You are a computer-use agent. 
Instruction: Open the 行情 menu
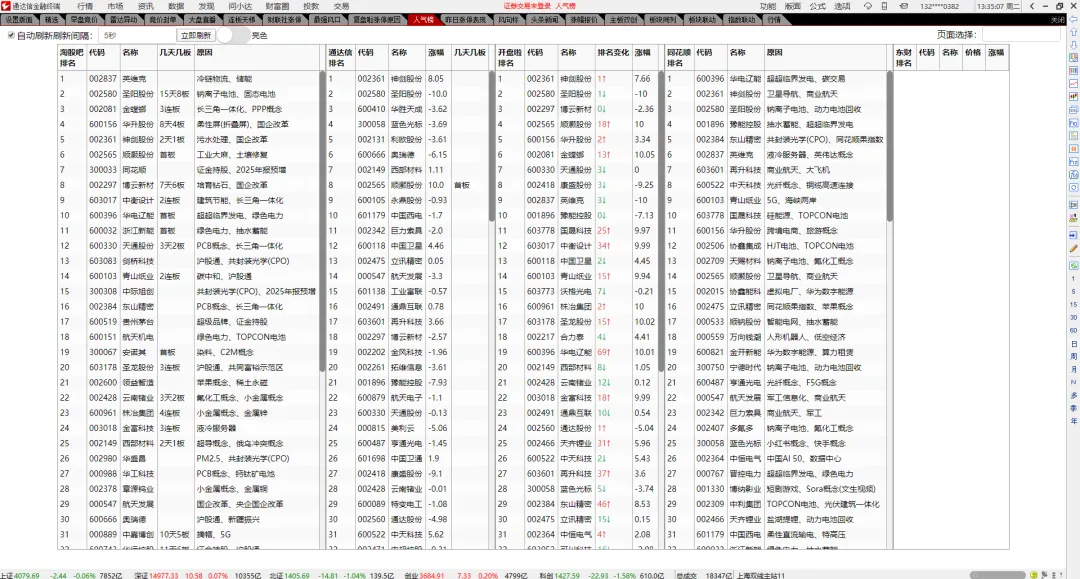pos(85,6)
